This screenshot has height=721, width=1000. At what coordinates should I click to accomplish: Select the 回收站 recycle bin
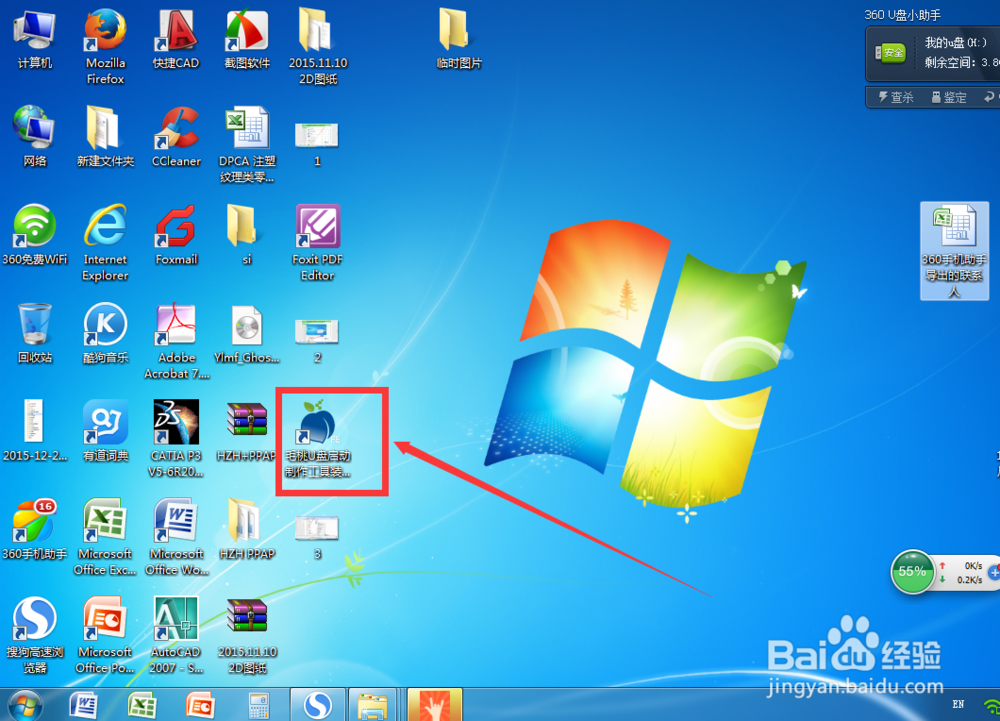[34, 333]
